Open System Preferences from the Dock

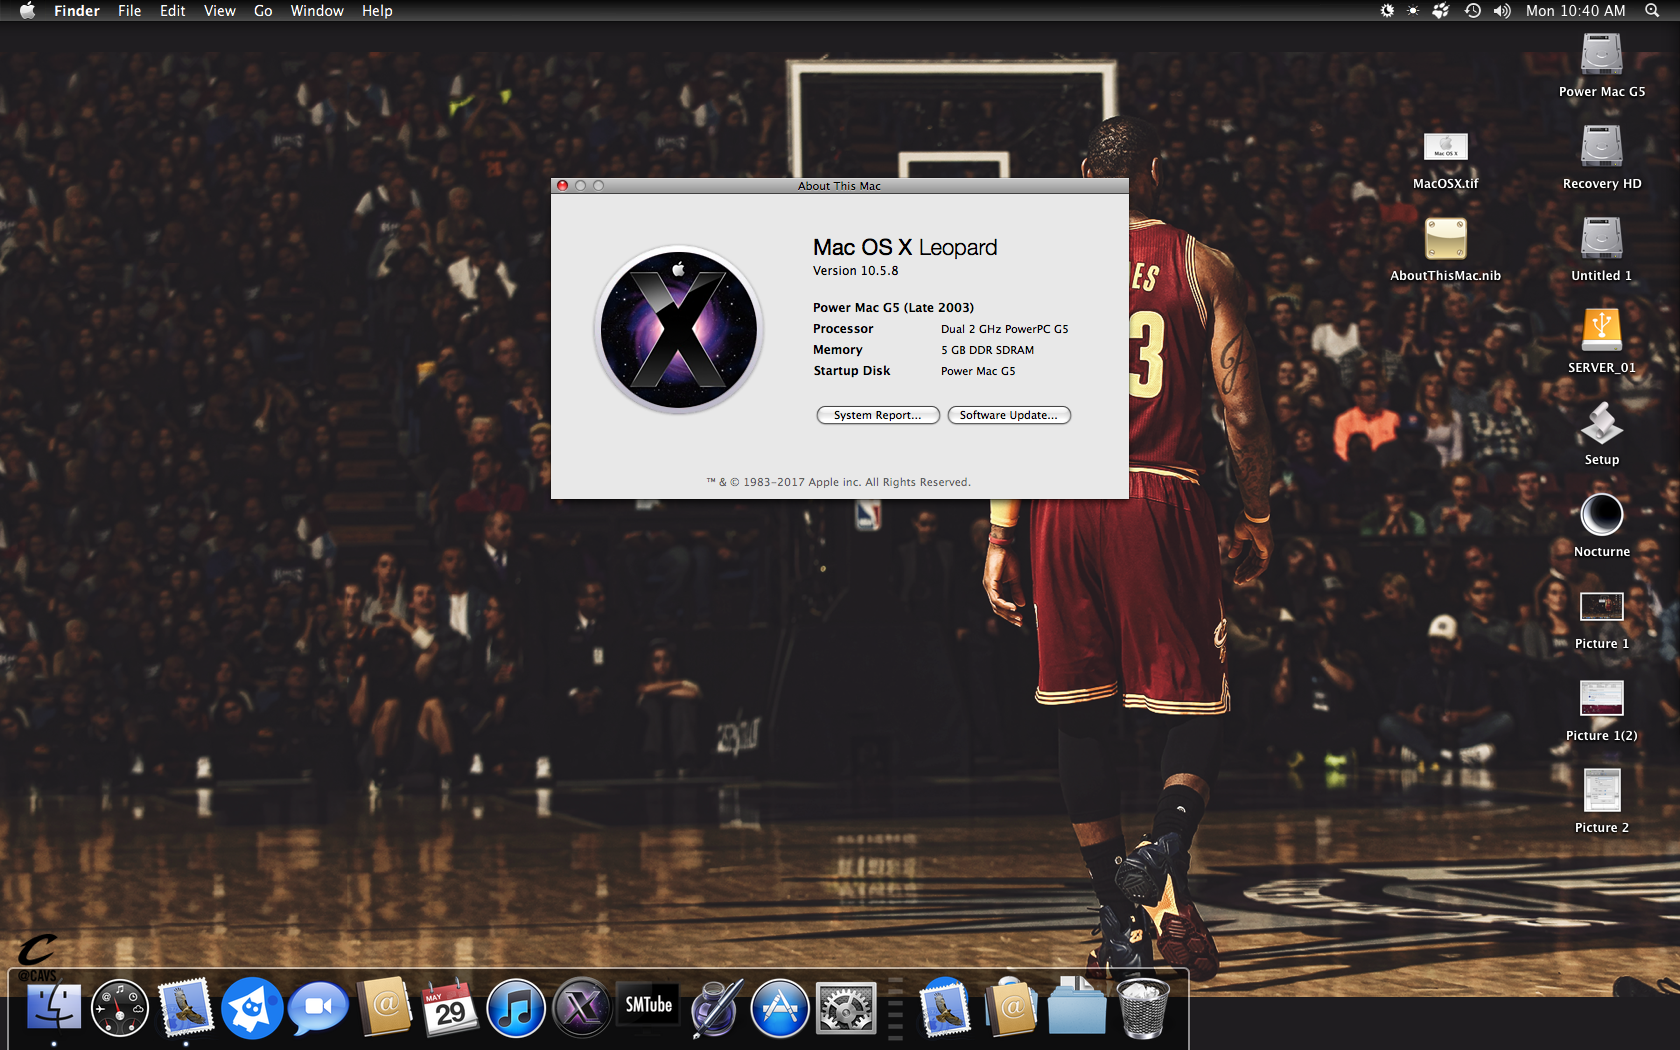coord(846,1008)
